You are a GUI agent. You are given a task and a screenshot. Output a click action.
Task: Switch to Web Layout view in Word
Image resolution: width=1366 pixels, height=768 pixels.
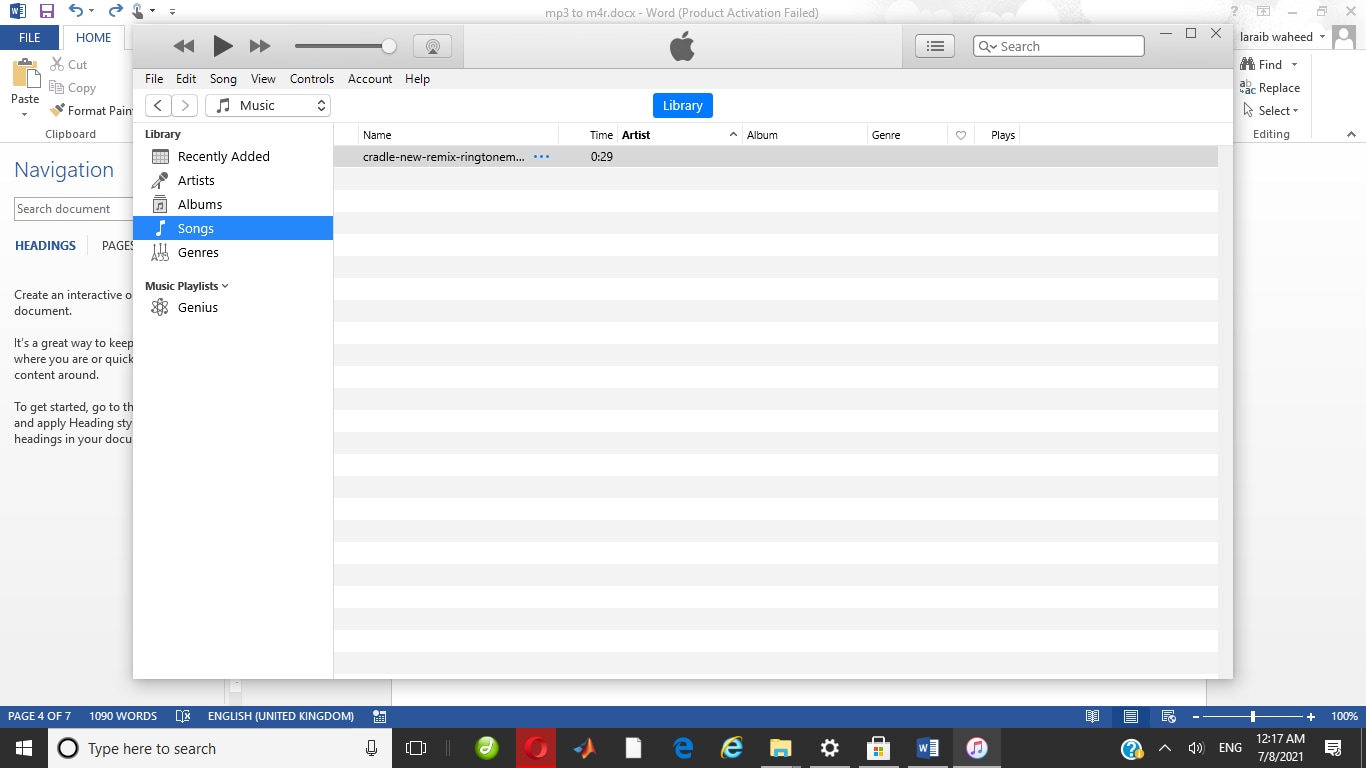click(x=1168, y=716)
